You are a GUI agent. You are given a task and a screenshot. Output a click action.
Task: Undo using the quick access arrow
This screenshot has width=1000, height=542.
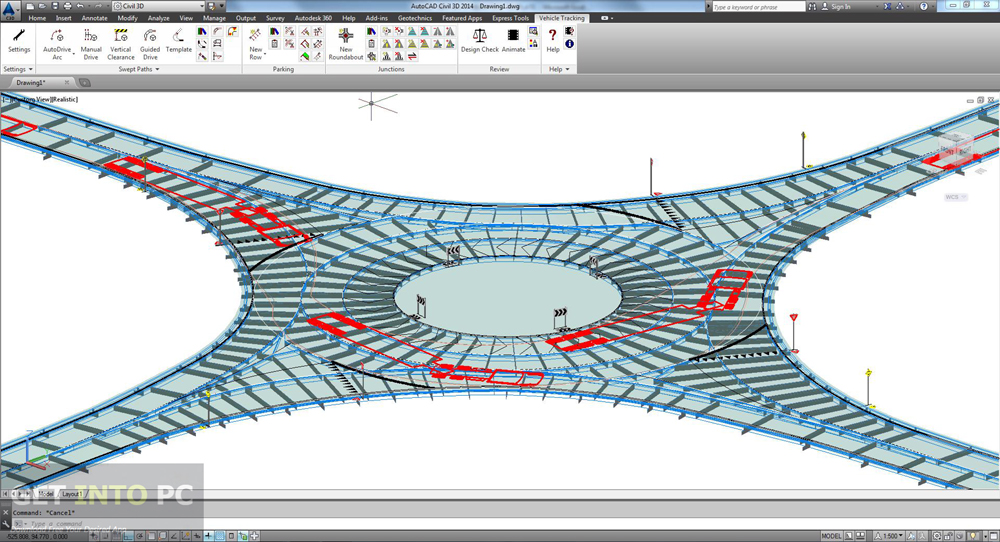(x=80, y=6)
